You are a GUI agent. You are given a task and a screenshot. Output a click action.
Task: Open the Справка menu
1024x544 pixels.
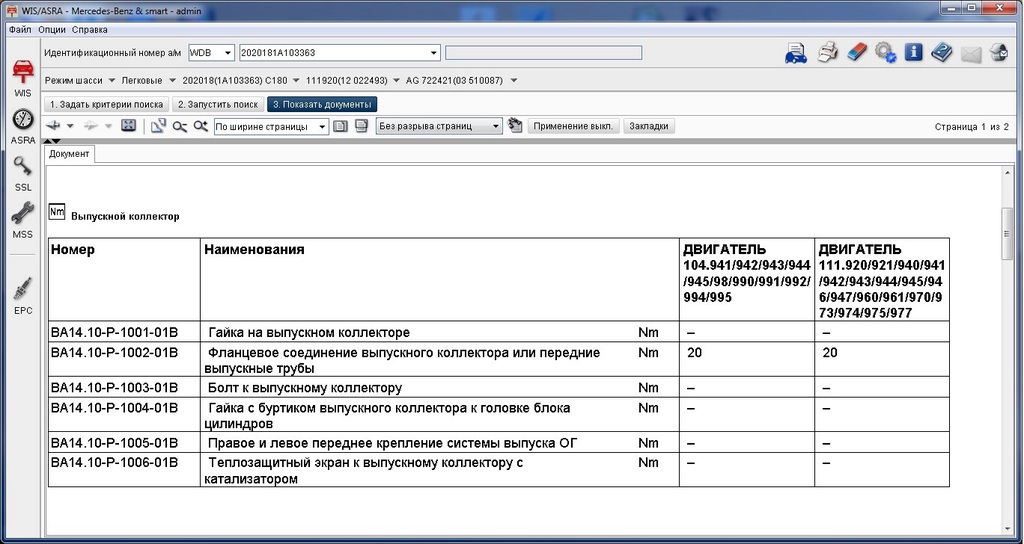89,29
